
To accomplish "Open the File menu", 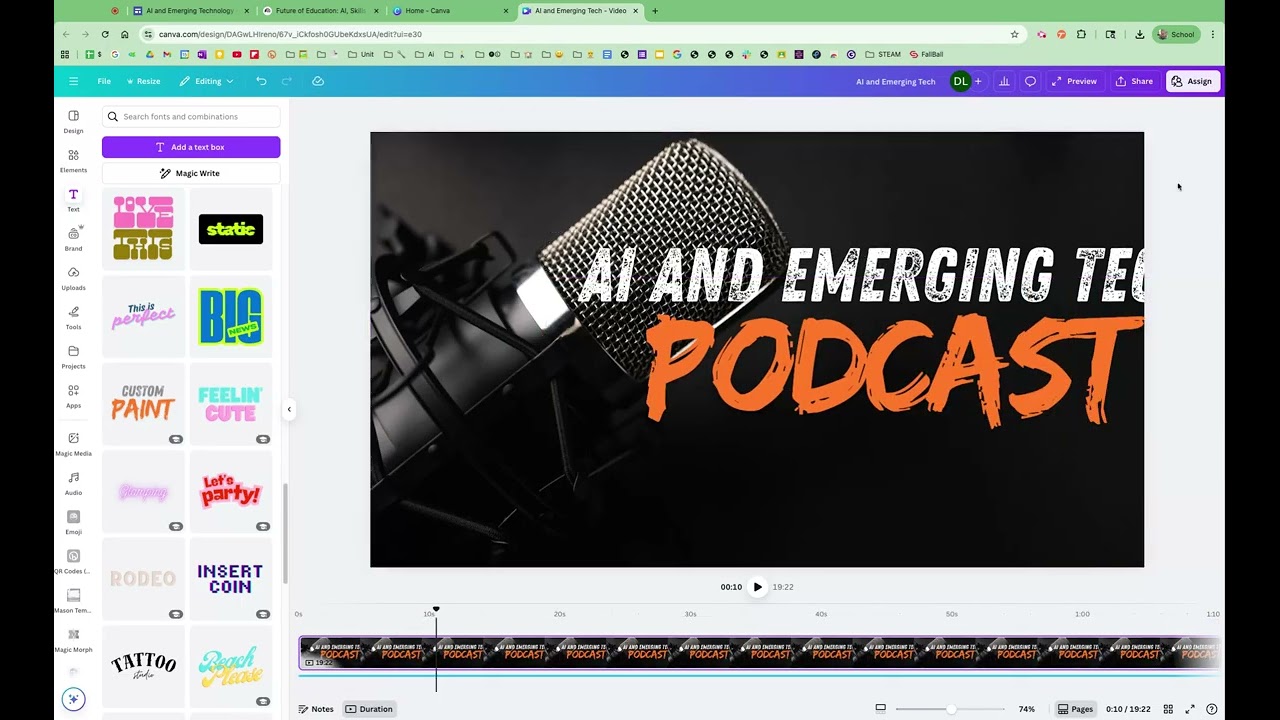I will coord(104,81).
